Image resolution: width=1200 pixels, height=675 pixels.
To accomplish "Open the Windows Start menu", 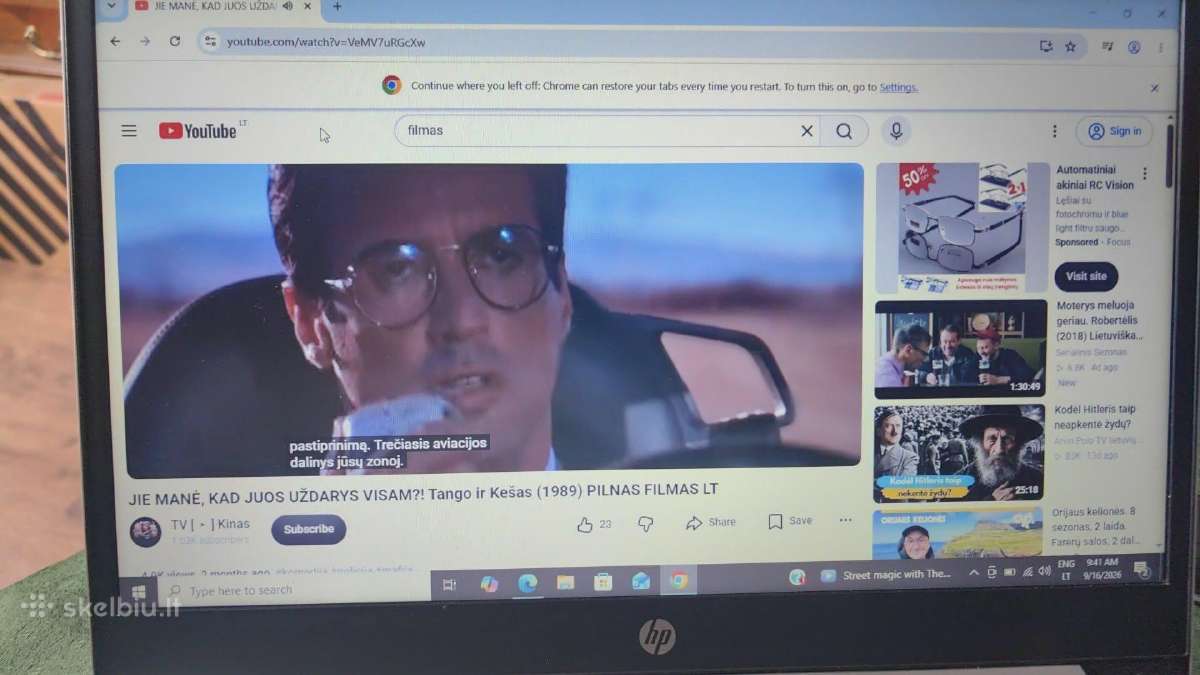I will 139,592.
